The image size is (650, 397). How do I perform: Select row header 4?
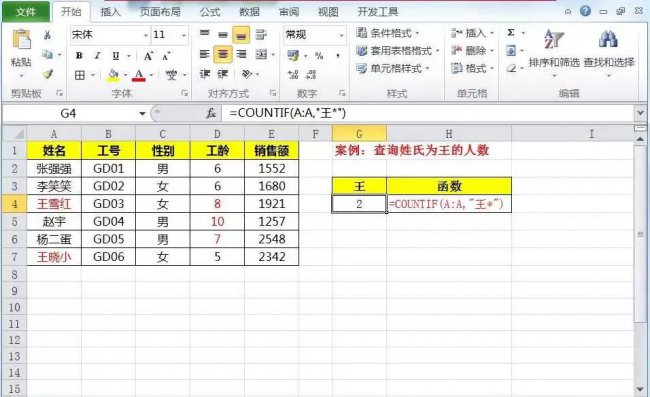[x=15, y=204]
